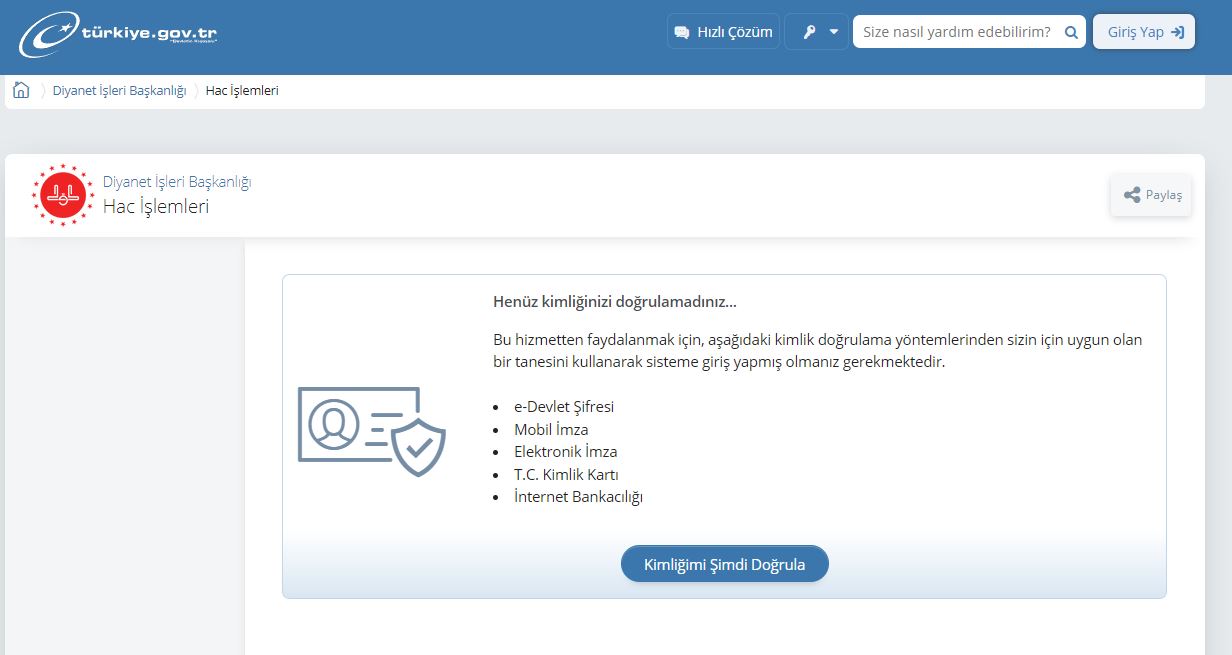
Task: Click the türkiye.gov.tr logo
Action: coord(117,34)
